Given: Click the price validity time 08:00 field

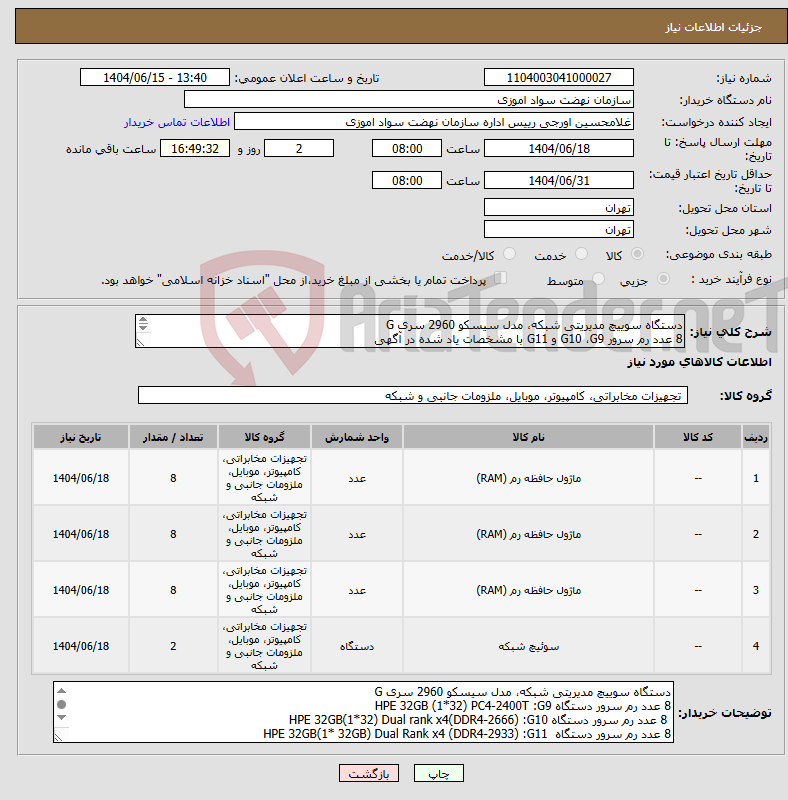Looking at the screenshot, I should 407,181.
